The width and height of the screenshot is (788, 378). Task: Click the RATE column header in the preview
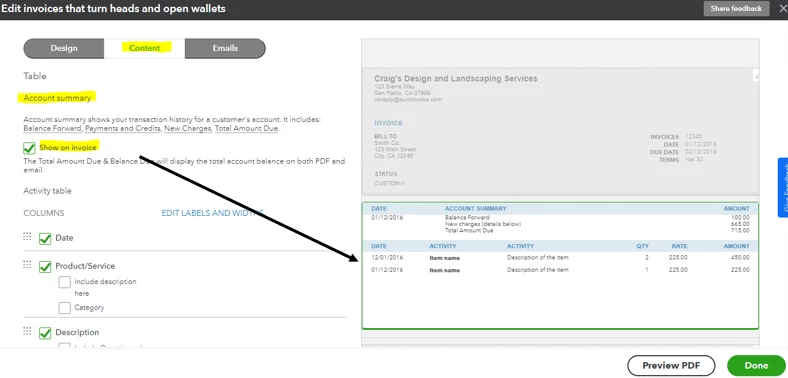(679, 246)
